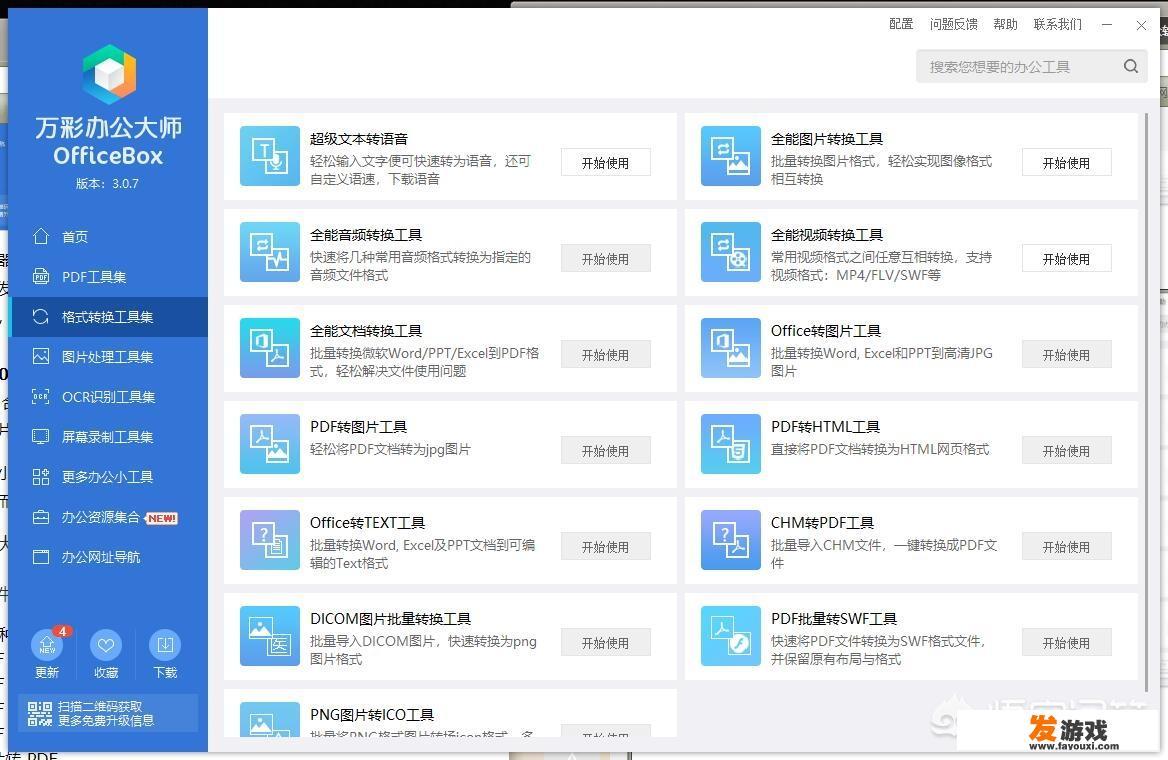
Task: Click 开始使用 for 全能视频转换工具
Action: (1066, 259)
